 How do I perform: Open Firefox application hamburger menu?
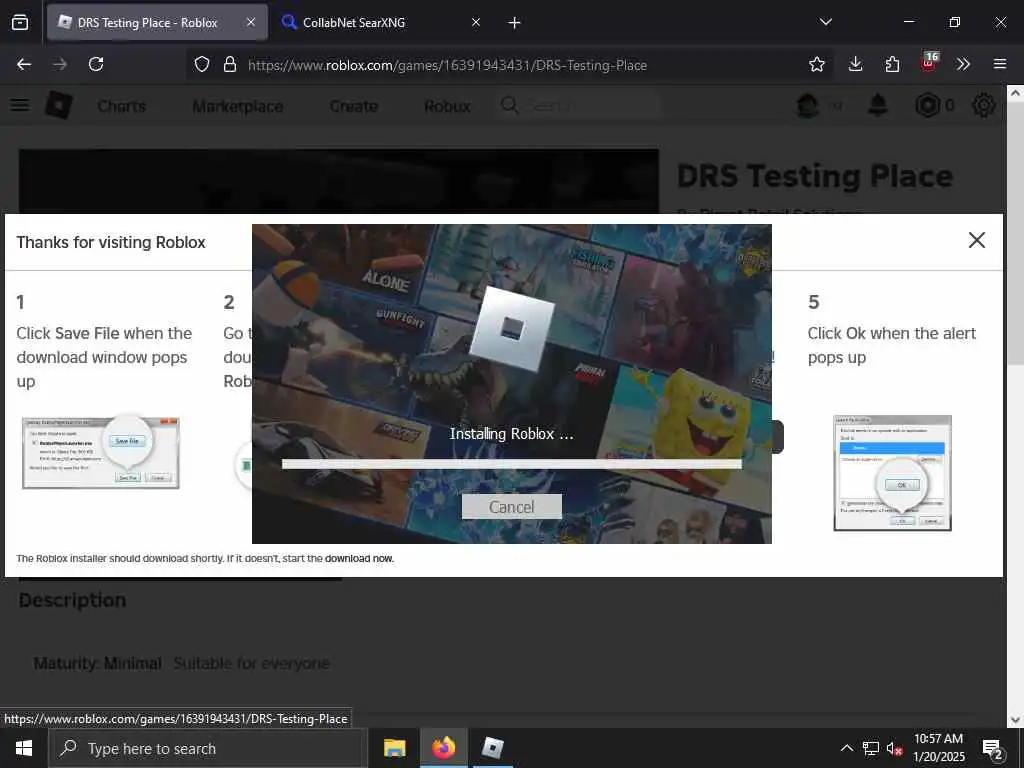pos(1000,64)
